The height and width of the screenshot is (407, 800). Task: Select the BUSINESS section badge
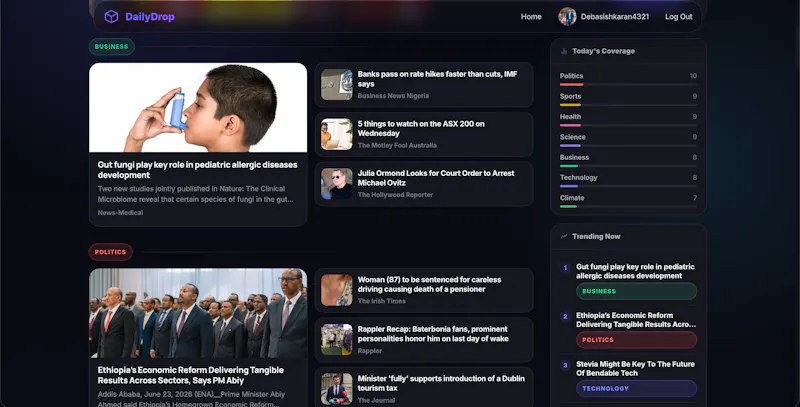coord(112,46)
